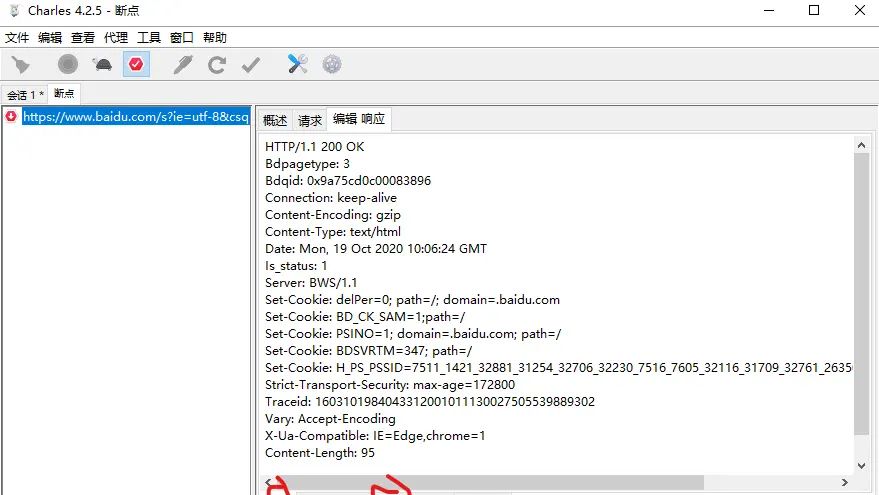Click the Date header line

[376, 248]
